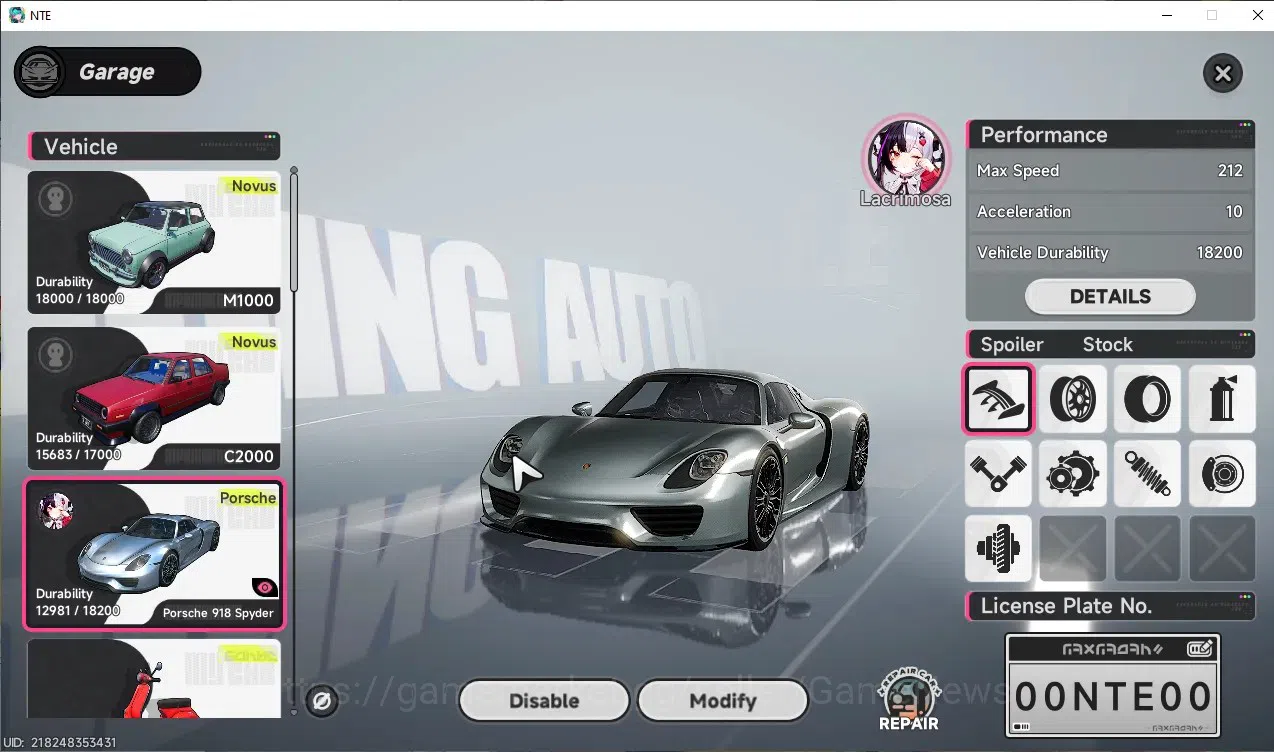The image size is (1274, 752).
Task: Click driver slot icon on M1000 card
Action: tap(55, 199)
